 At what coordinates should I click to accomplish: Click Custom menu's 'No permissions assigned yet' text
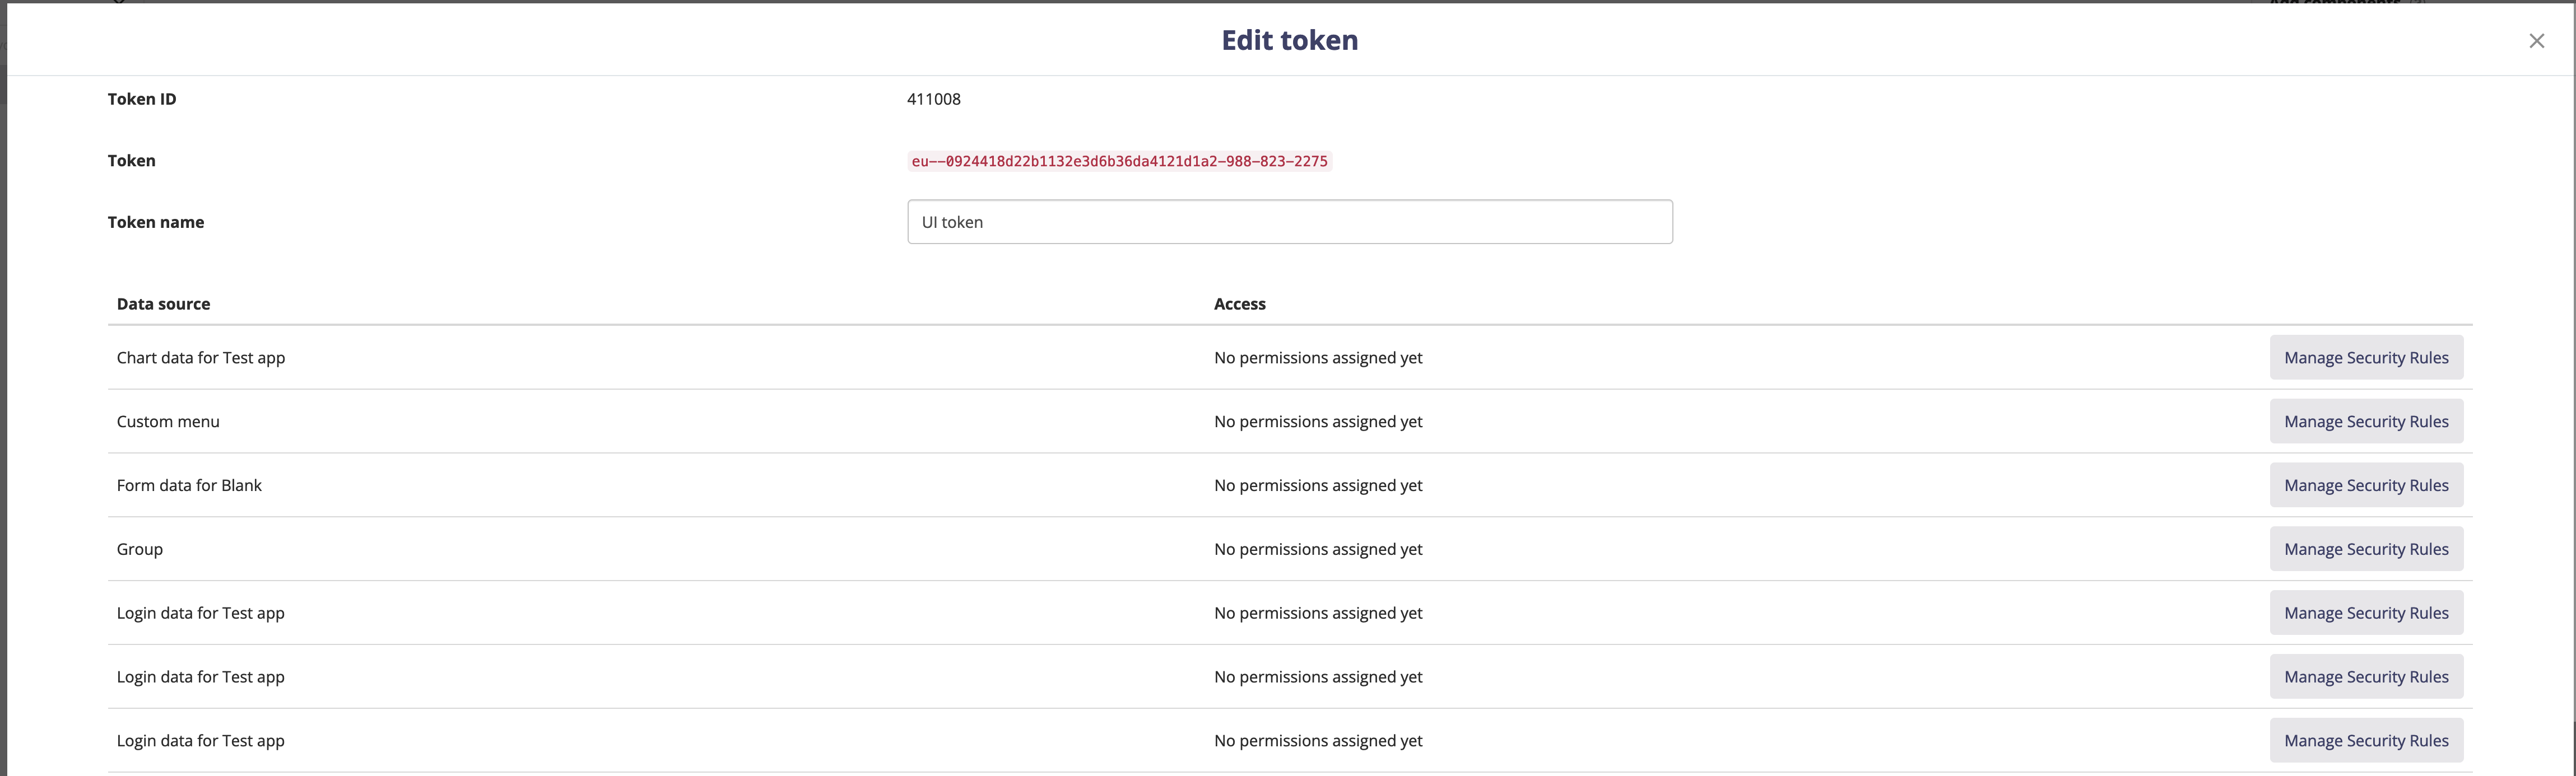[x=1318, y=422]
